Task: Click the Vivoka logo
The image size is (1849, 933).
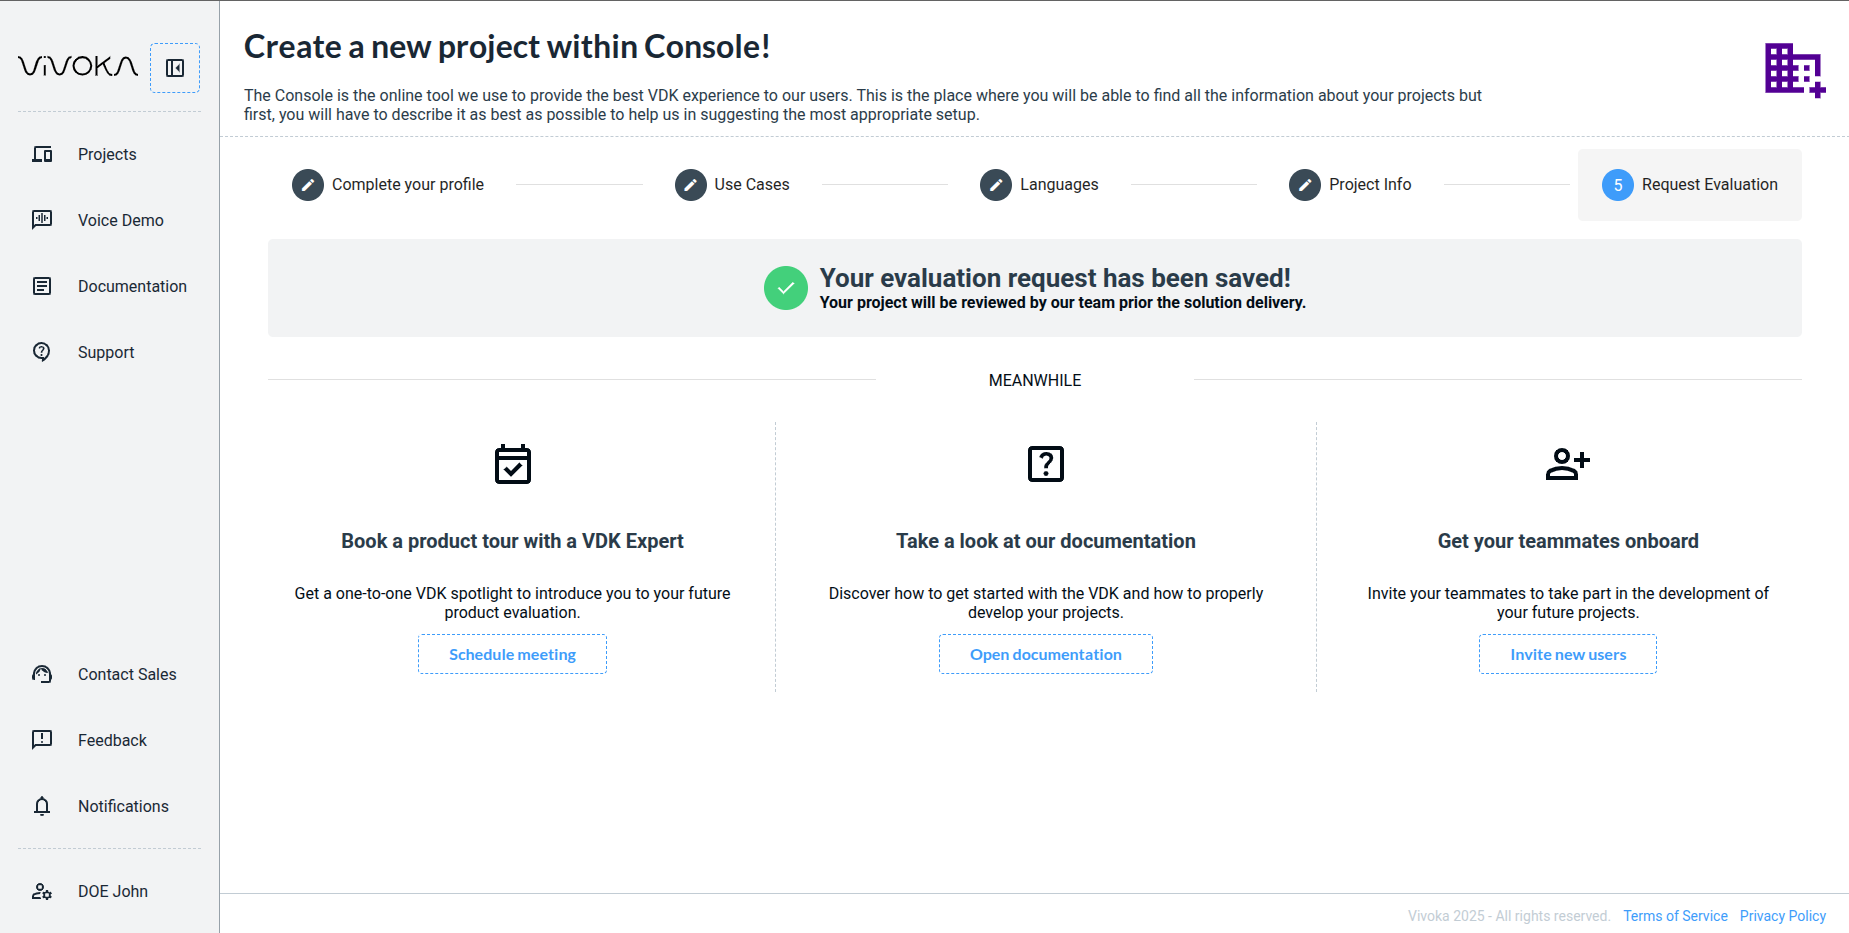Action: (78, 67)
